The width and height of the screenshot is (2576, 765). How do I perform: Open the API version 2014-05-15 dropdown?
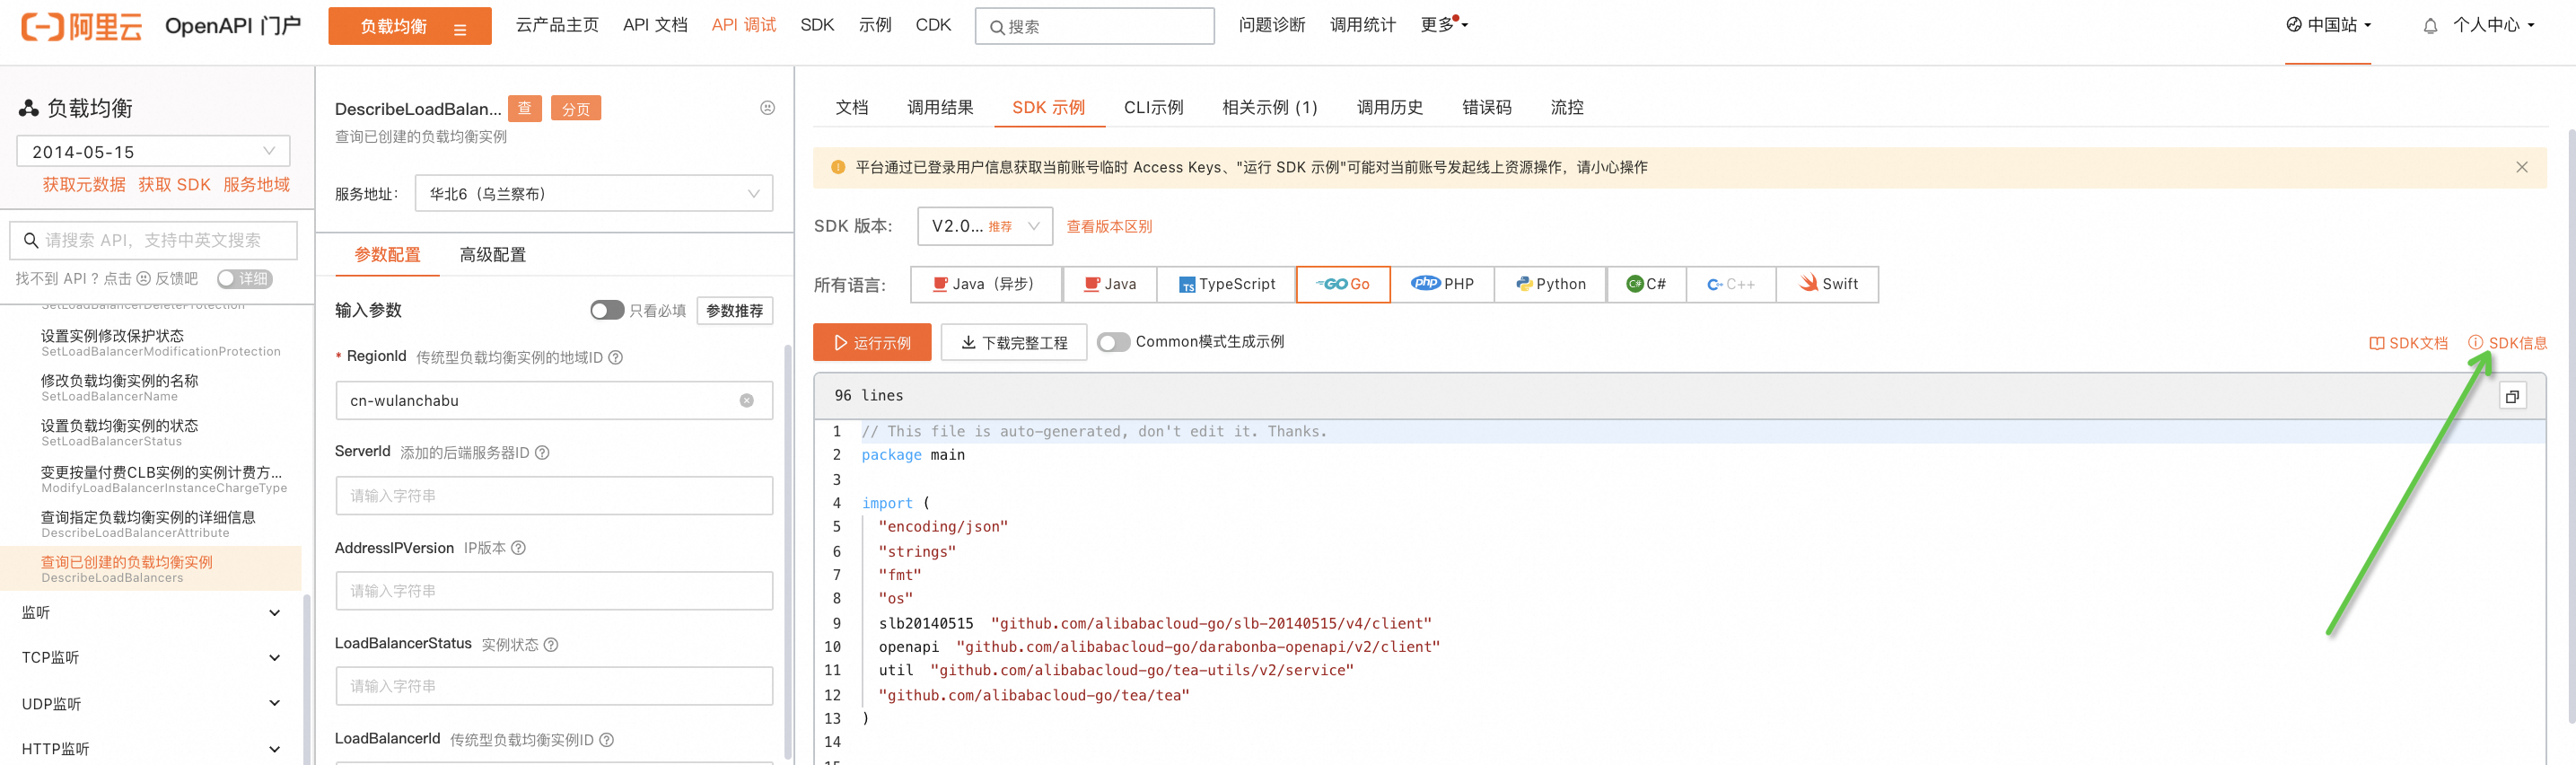pyautogui.click(x=153, y=152)
